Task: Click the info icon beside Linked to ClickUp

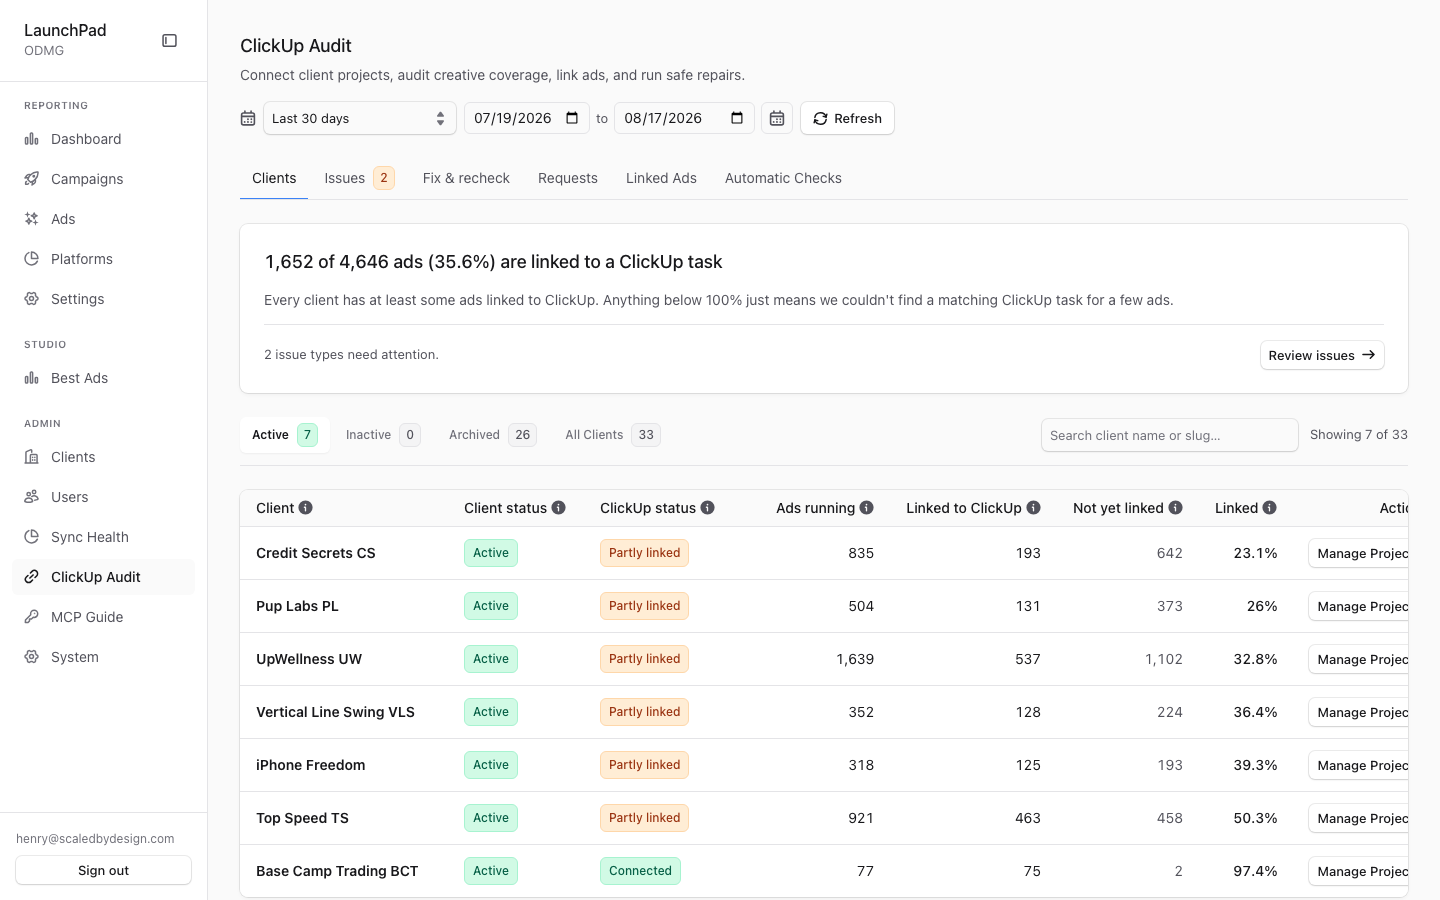Action: [1034, 508]
